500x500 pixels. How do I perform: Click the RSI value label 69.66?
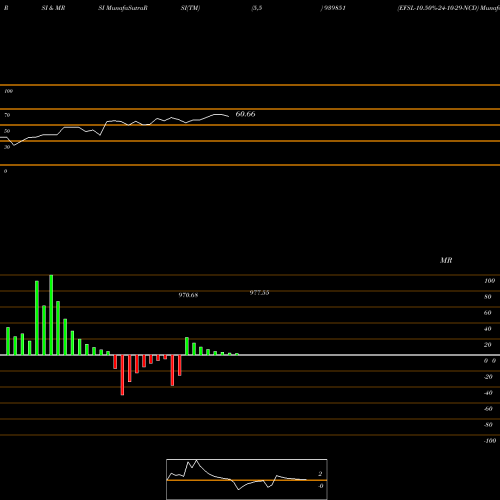245,114
